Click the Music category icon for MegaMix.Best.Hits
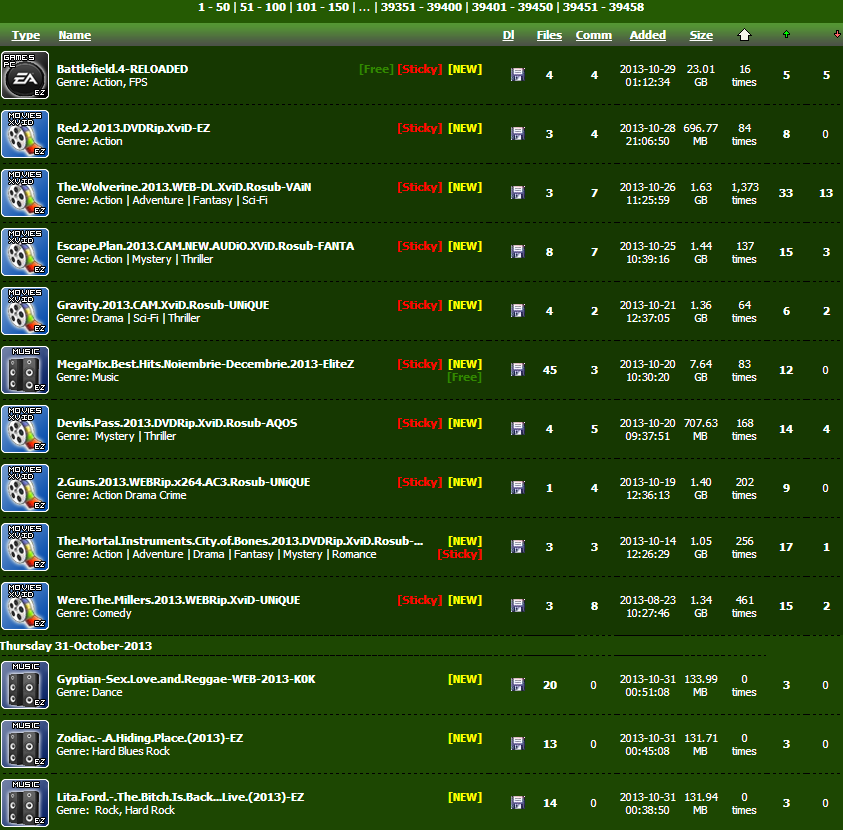This screenshot has height=830, width=843. click(x=25, y=370)
